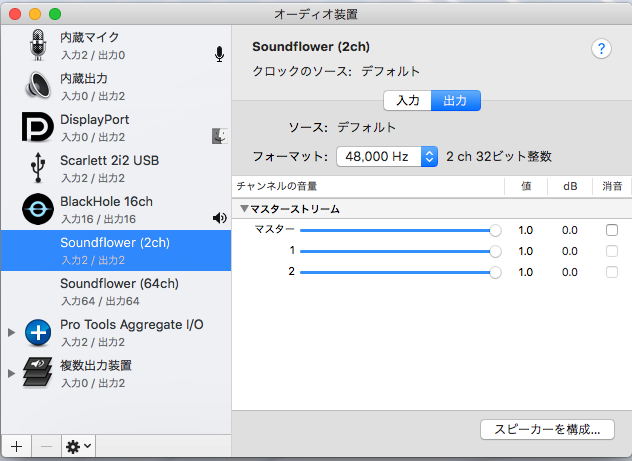Close the オーディオ装置 window

(x=15, y=14)
